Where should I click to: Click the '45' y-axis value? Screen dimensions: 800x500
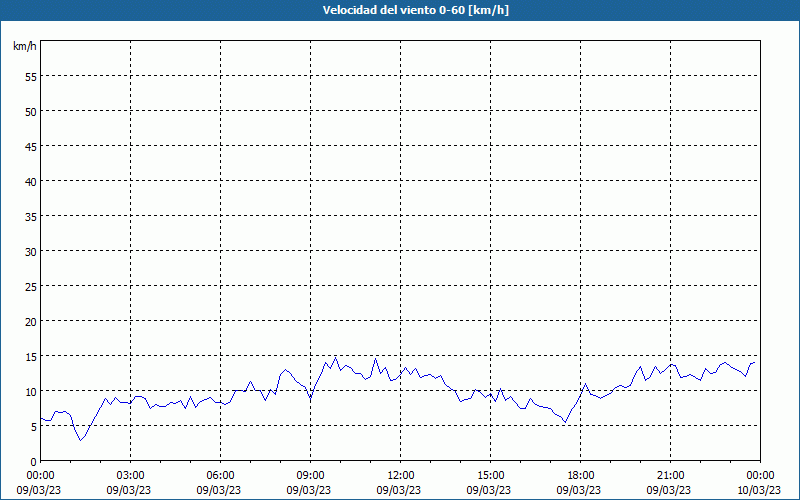click(31, 146)
